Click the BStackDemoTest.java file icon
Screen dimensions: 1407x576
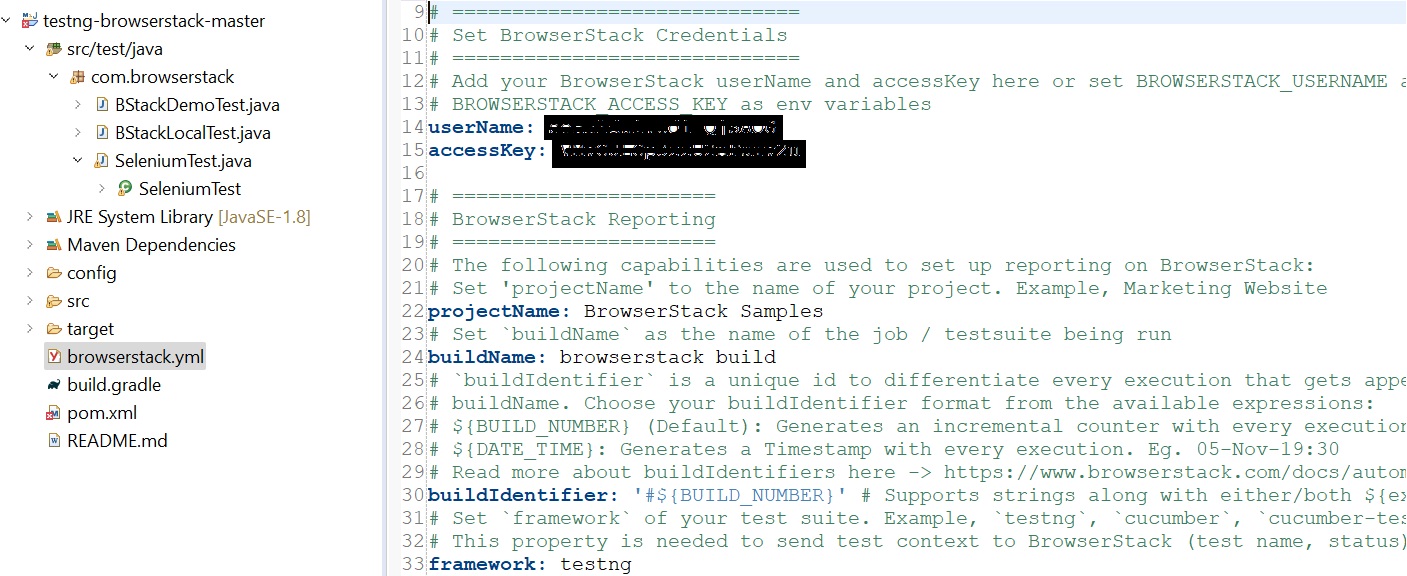[101, 105]
